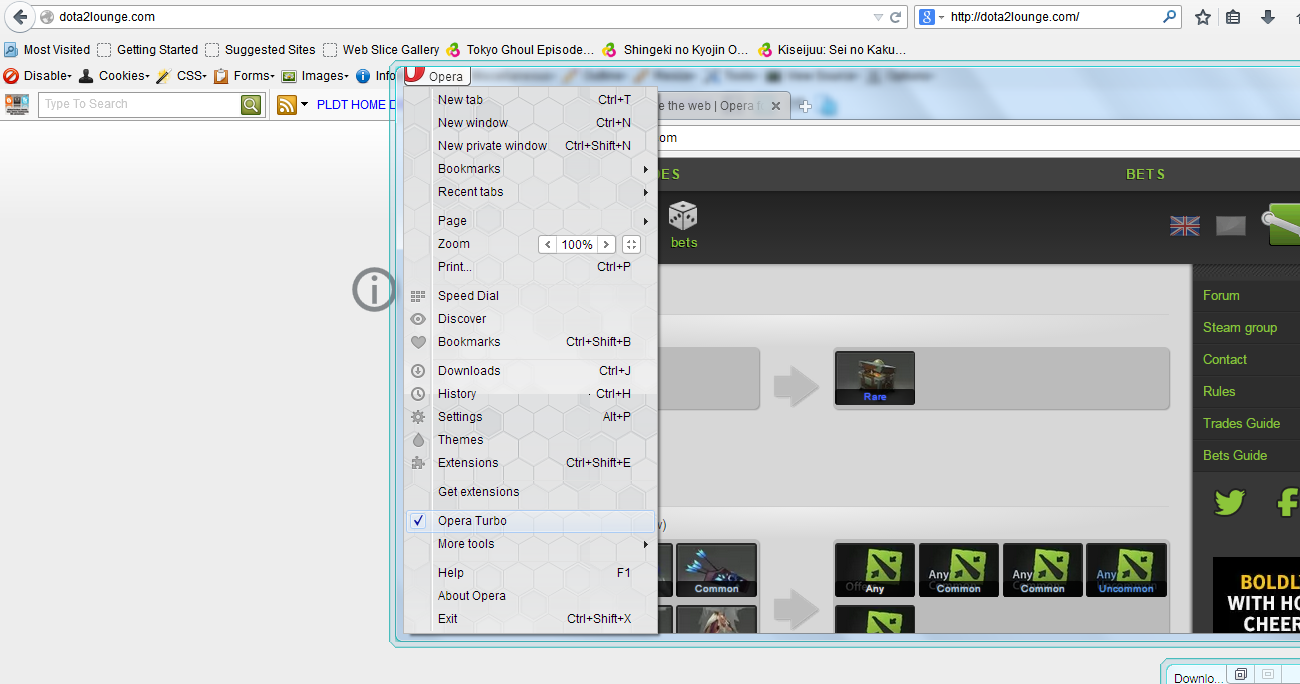Open the PLDT HOME link
This screenshot has height=684, width=1300.
[355, 104]
